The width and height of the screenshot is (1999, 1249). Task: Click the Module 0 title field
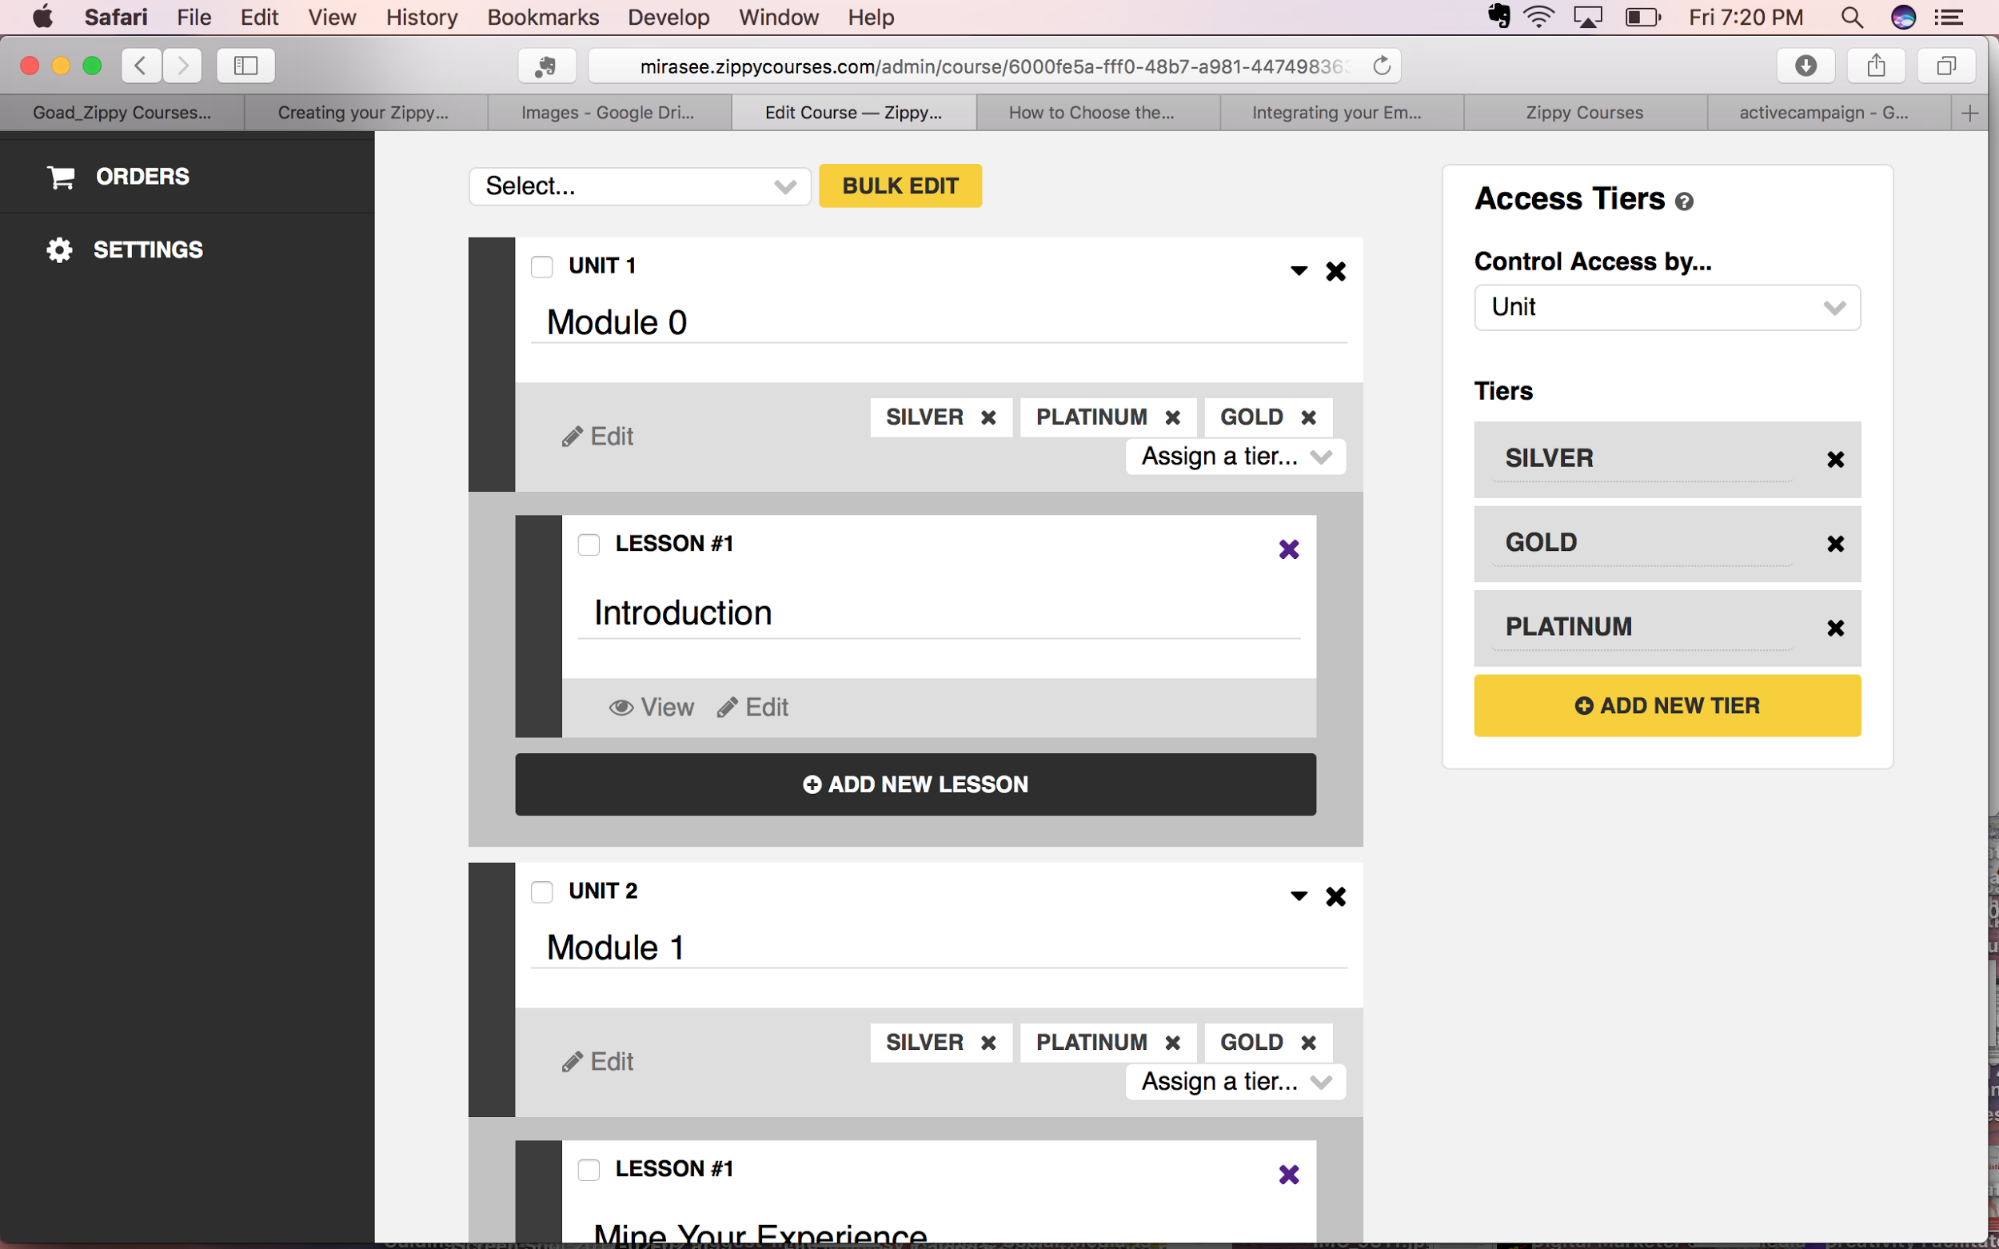(938, 323)
